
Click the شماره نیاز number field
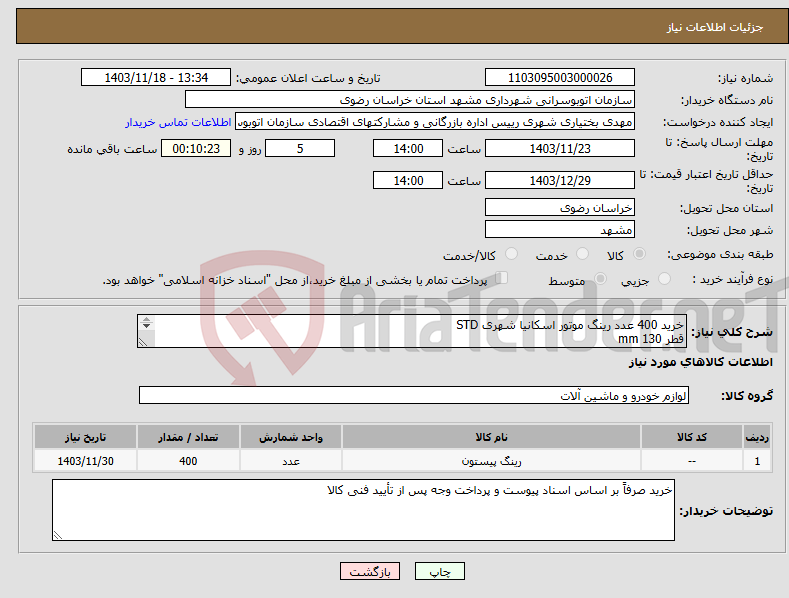point(560,78)
